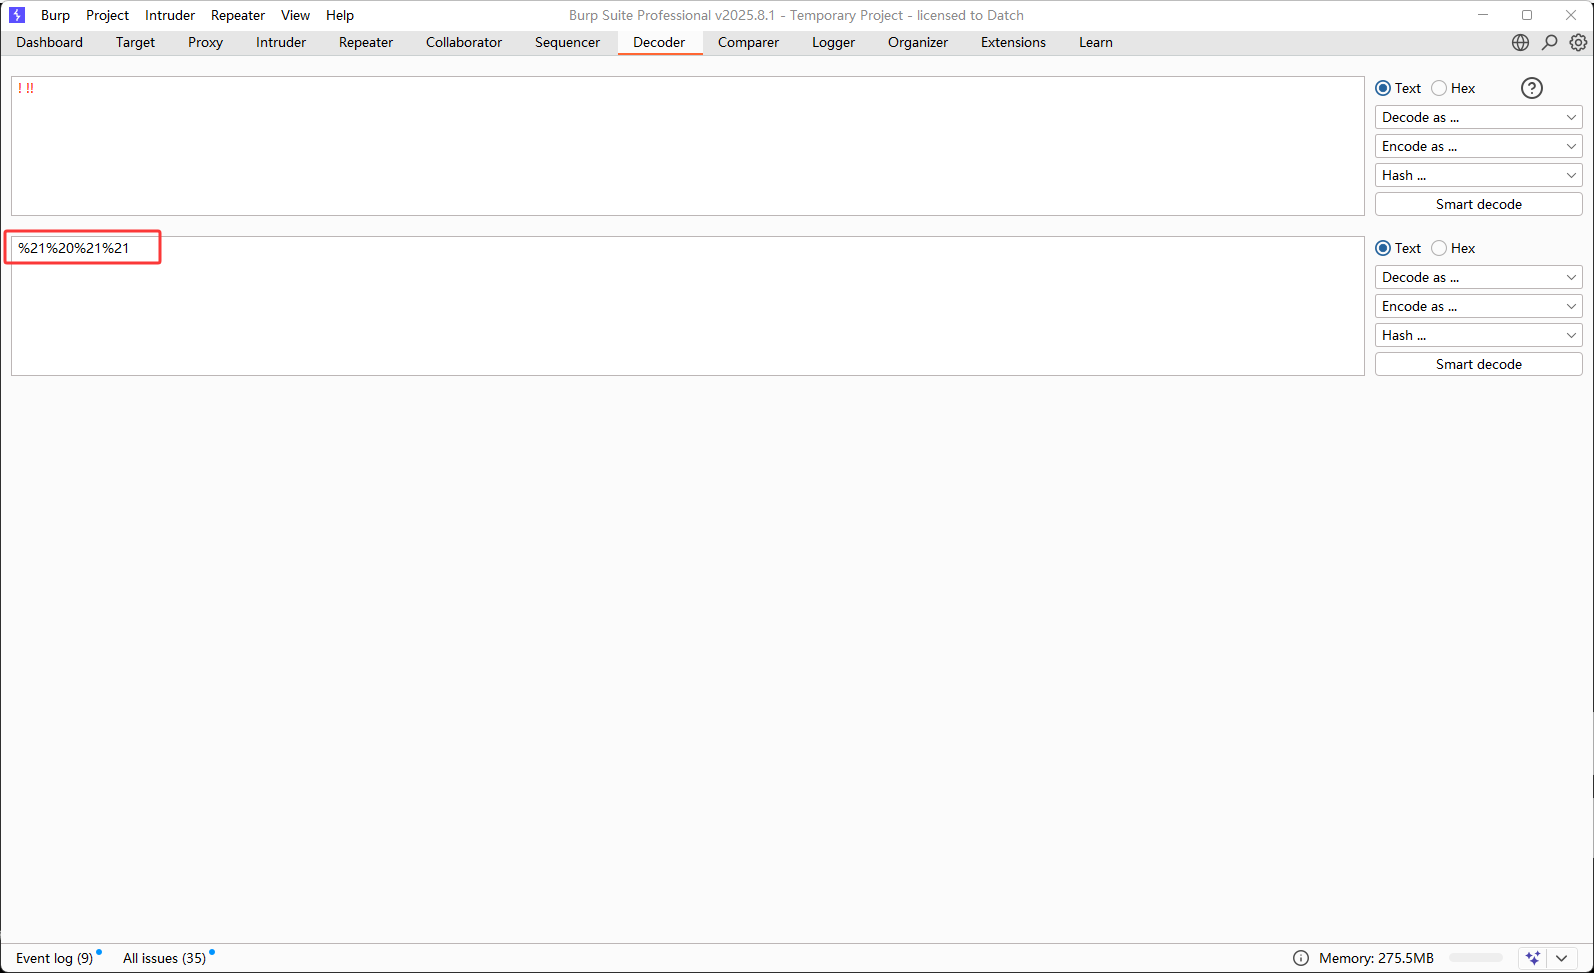1594x973 pixels.
Task: Expand the bottom-right chevron arrow
Action: (1561, 958)
